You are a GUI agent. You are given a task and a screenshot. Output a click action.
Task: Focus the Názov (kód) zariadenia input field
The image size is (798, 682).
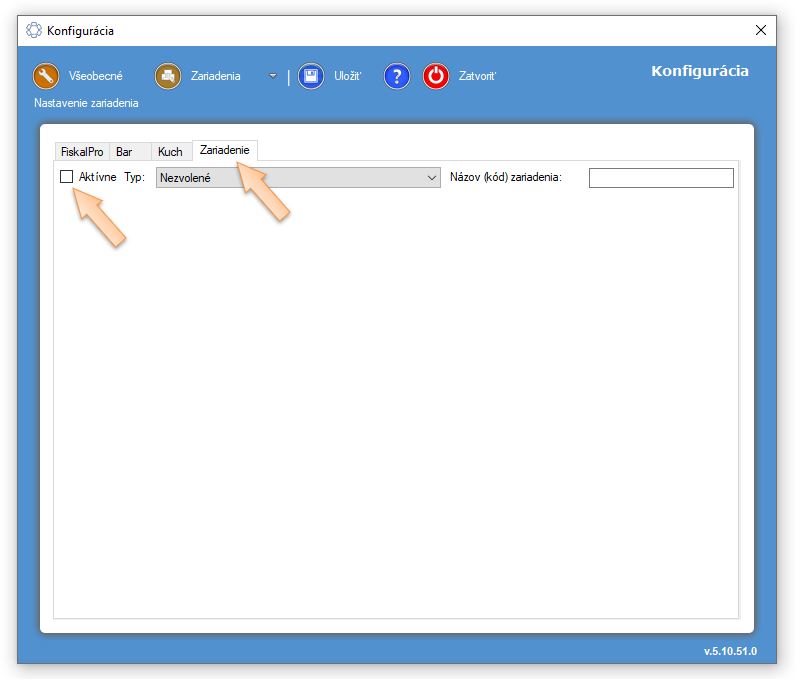[x=661, y=178]
